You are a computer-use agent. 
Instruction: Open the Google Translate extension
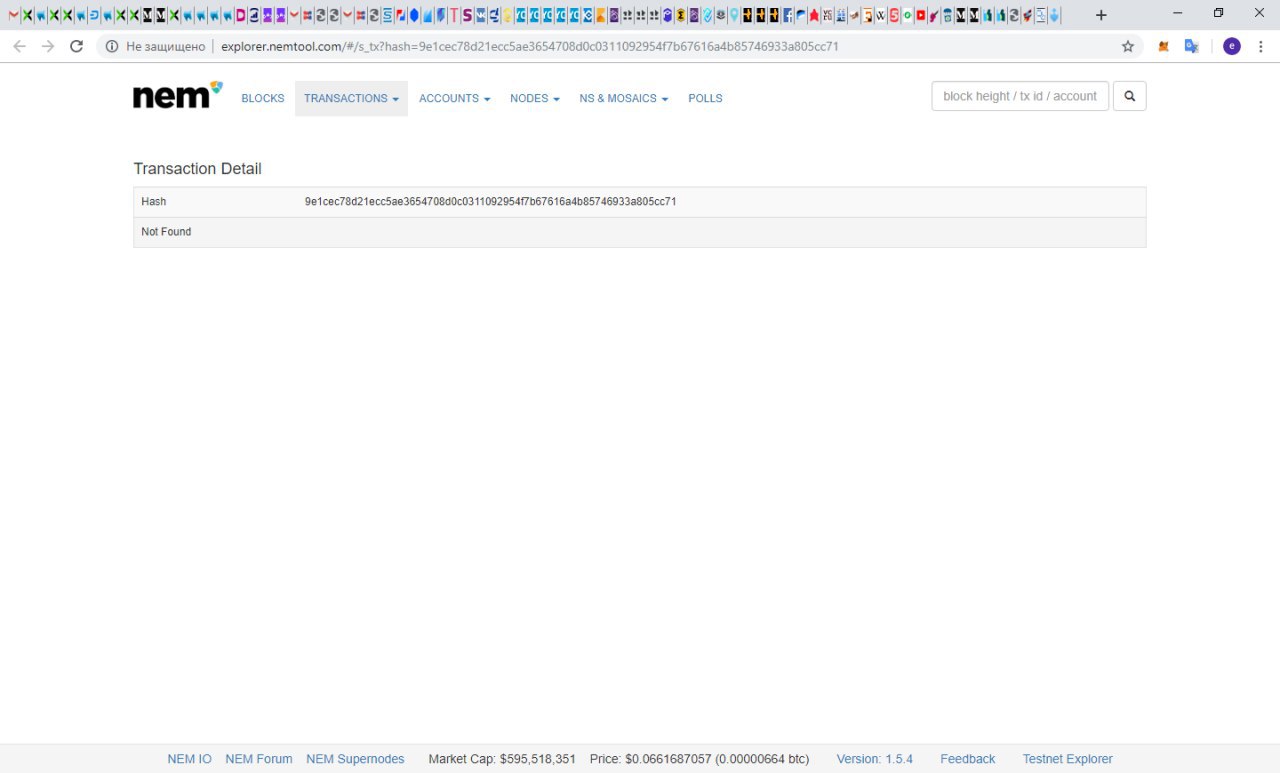pos(1191,46)
